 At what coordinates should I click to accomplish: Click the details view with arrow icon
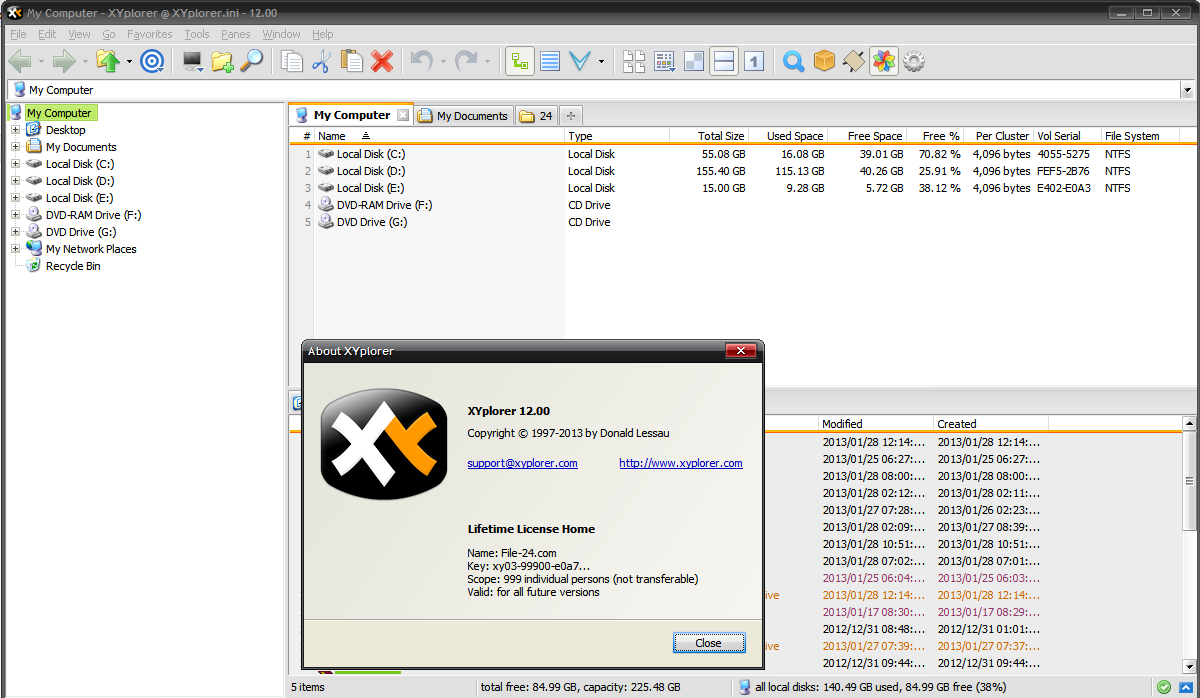pos(664,62)
